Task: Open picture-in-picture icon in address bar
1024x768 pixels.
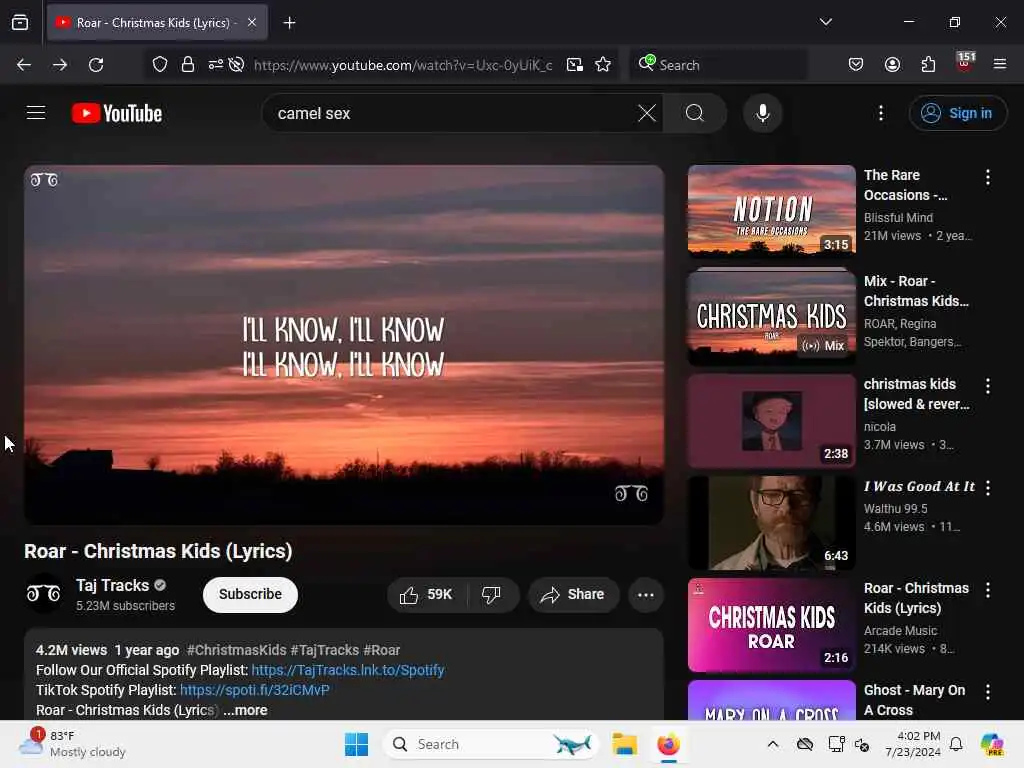Action: 575,65
